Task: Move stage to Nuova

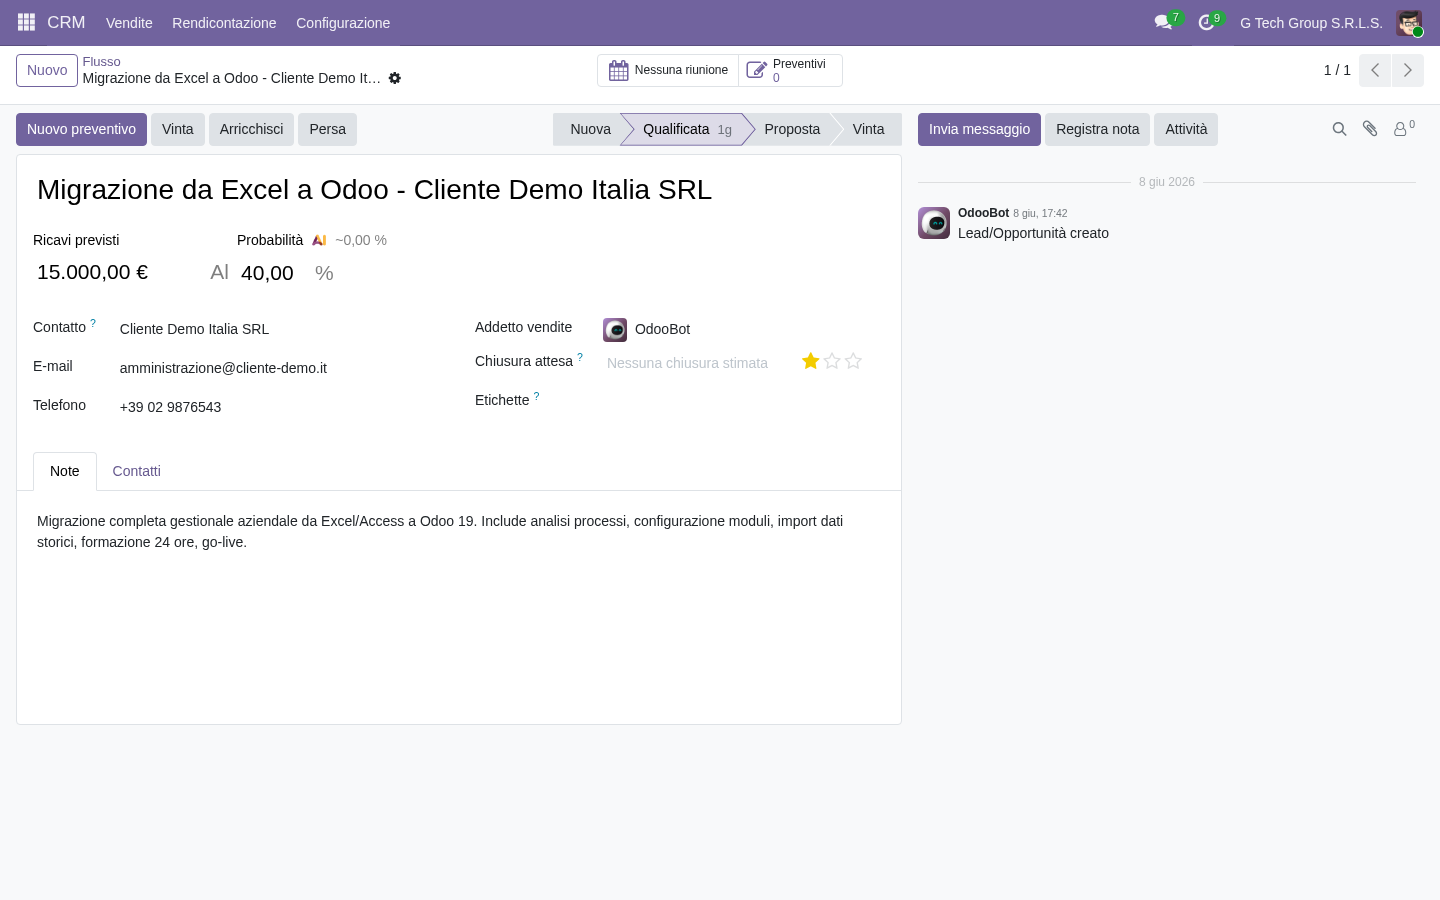Action: 588,129
